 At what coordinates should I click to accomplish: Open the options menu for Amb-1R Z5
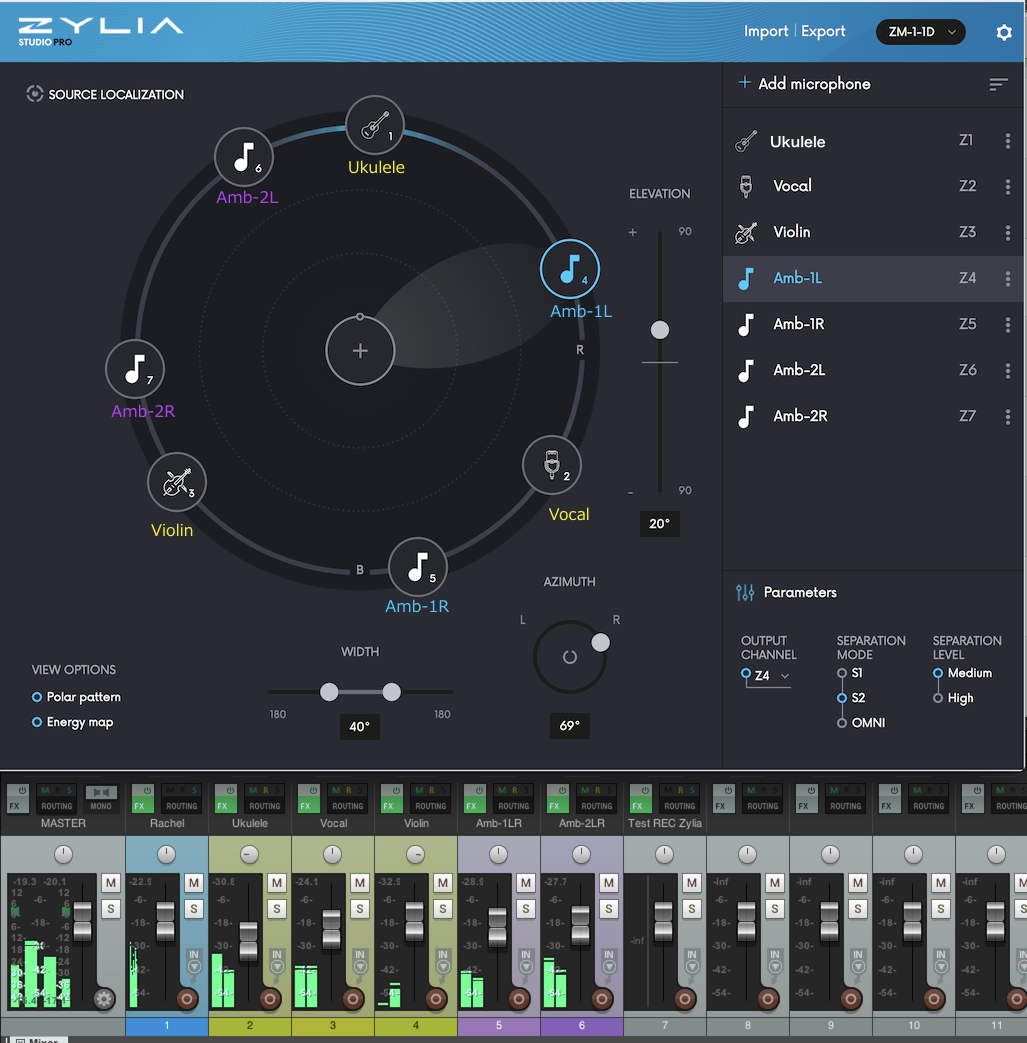coord(1008,325)
